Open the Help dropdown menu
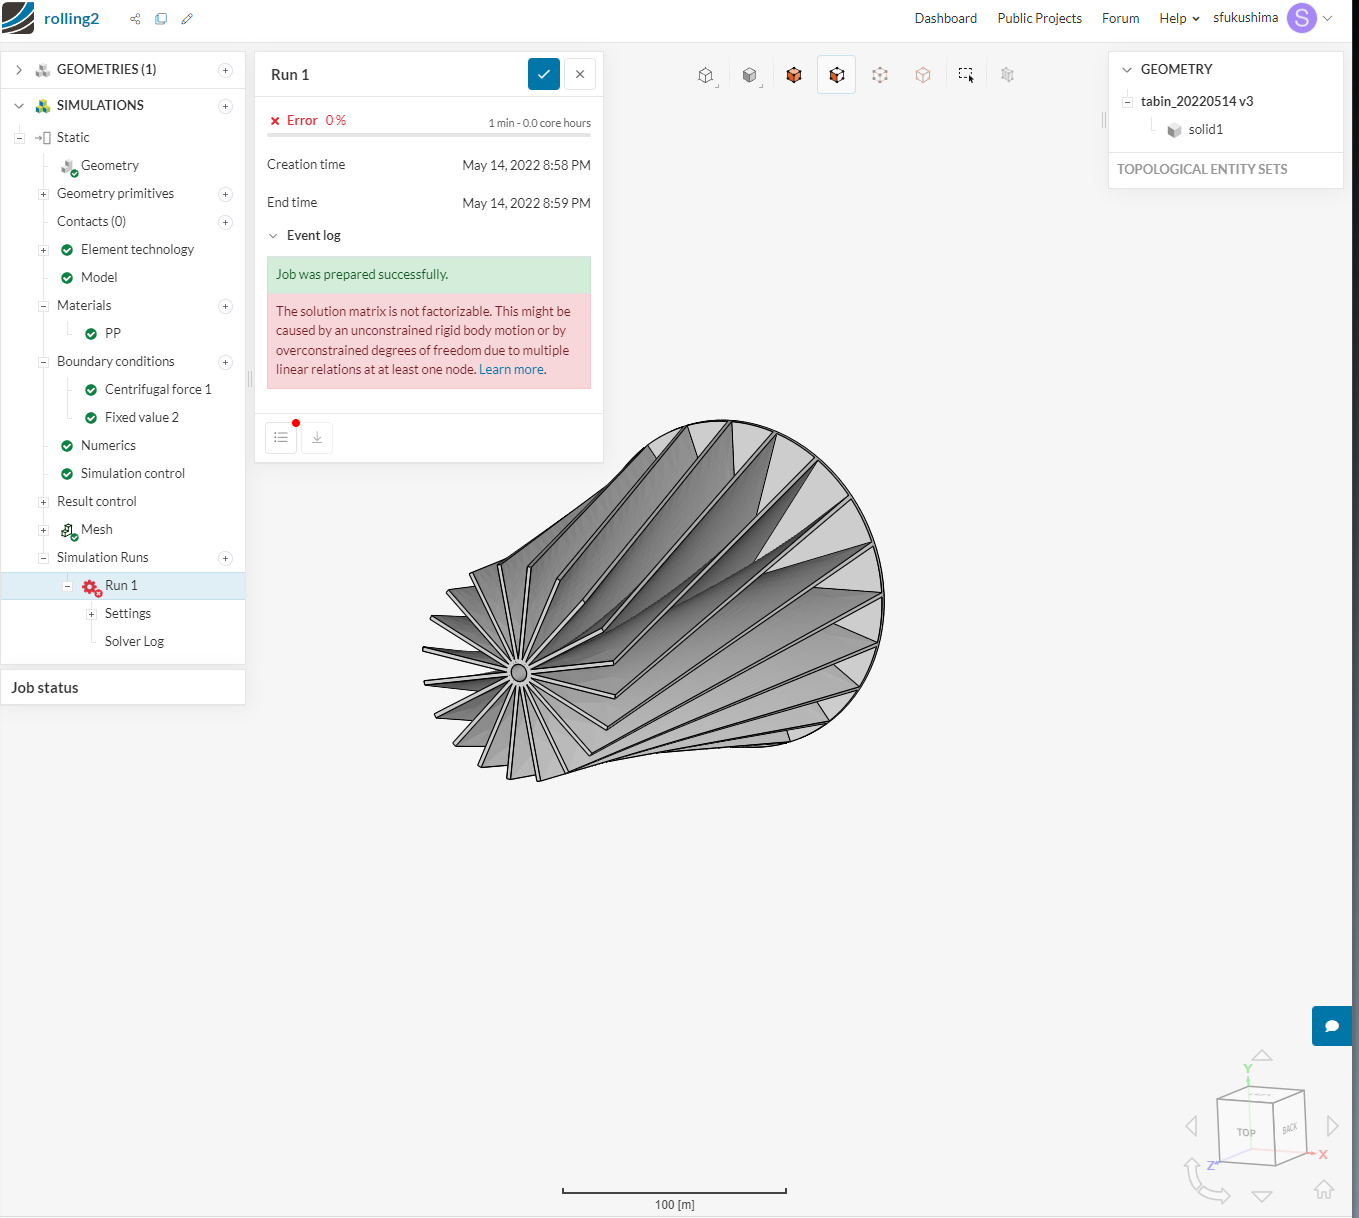The height and width of the screenshot is (1218, 1359). point(1178,19)
